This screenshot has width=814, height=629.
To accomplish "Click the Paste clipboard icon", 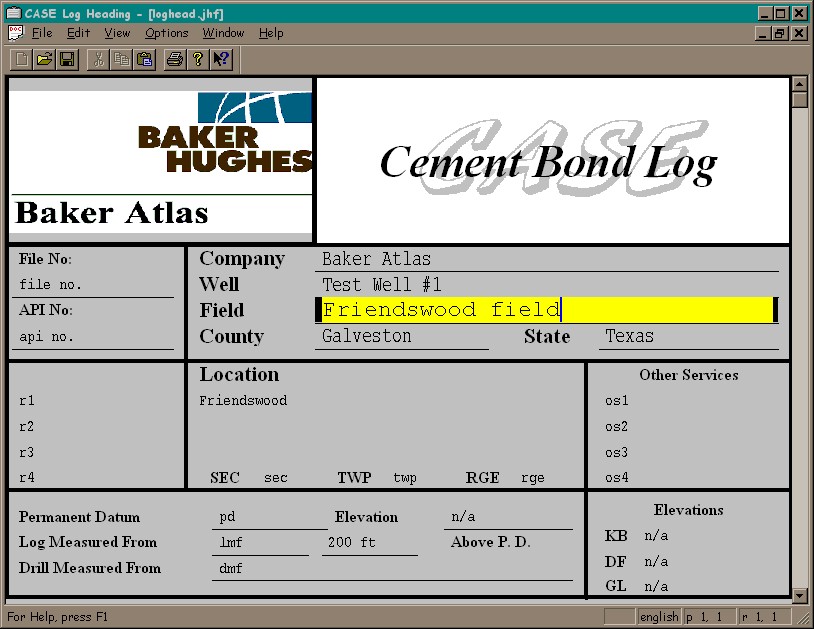I will click(x=144, y=59).
